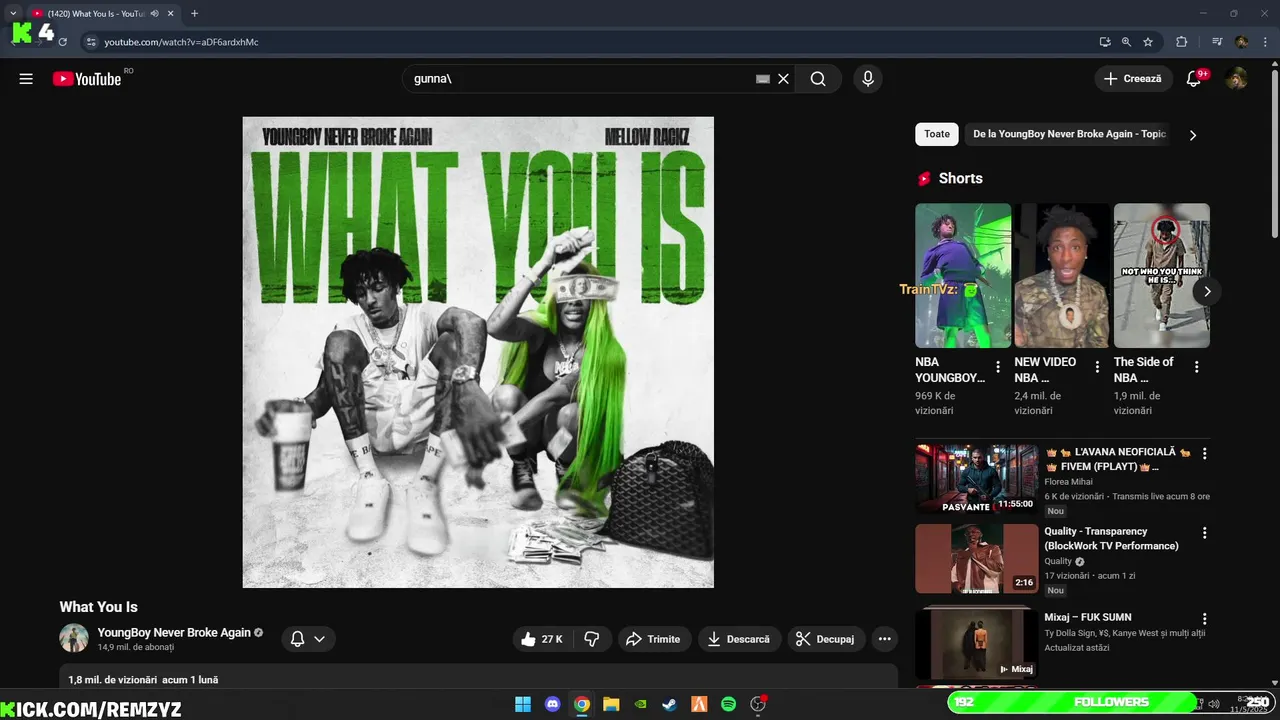View site information icon in address bar
Viewport: 1280px width, 720px height.
(91, 42)
